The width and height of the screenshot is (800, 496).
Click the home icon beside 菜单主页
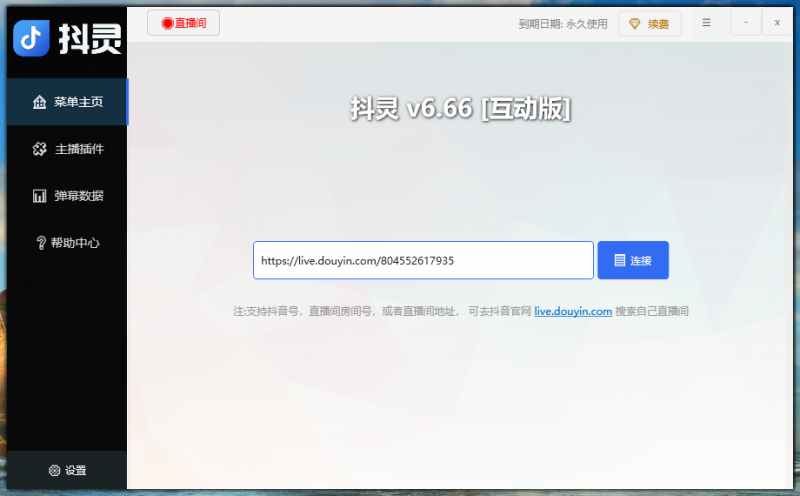pyautogui.click(x=40, y=102)
